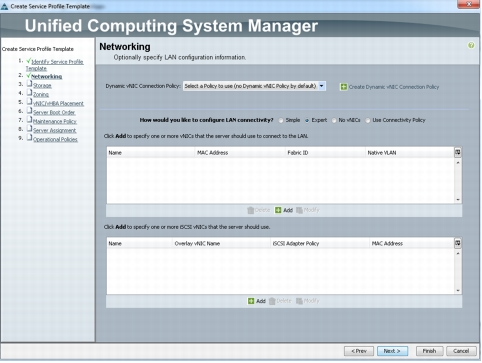The image size is (482, 363).
Task: Click the Prev button
Action: pos(359,351)
